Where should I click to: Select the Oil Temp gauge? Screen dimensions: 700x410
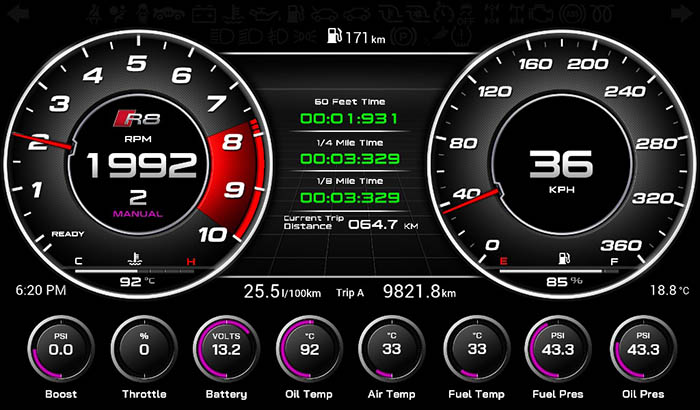coord(309,349)
